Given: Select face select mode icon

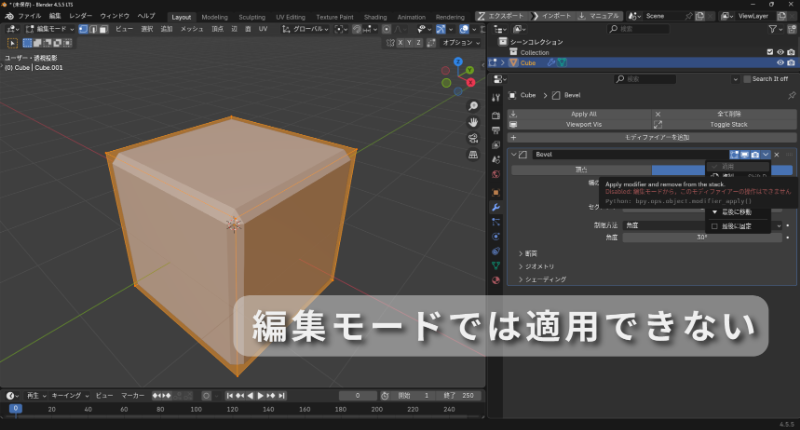Looking at the screenshot, I should 103,29.
